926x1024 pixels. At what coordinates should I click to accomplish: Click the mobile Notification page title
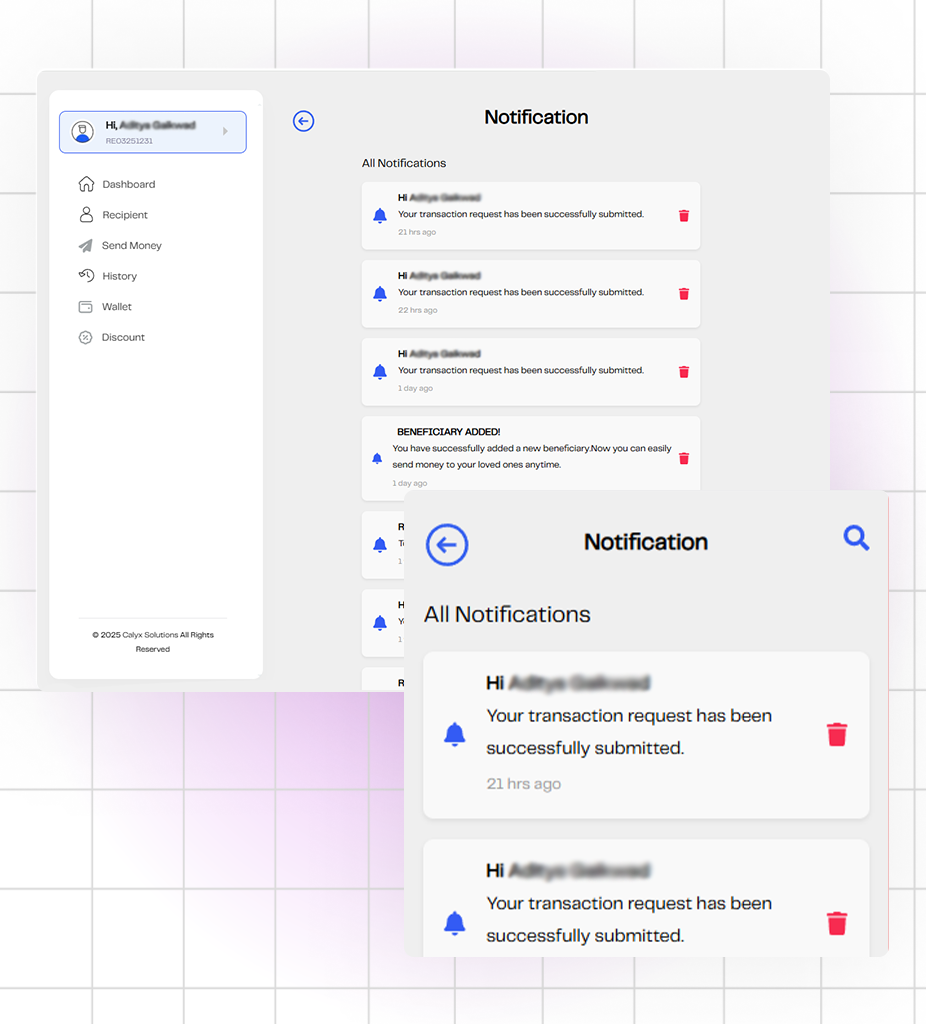pos(646,542)
